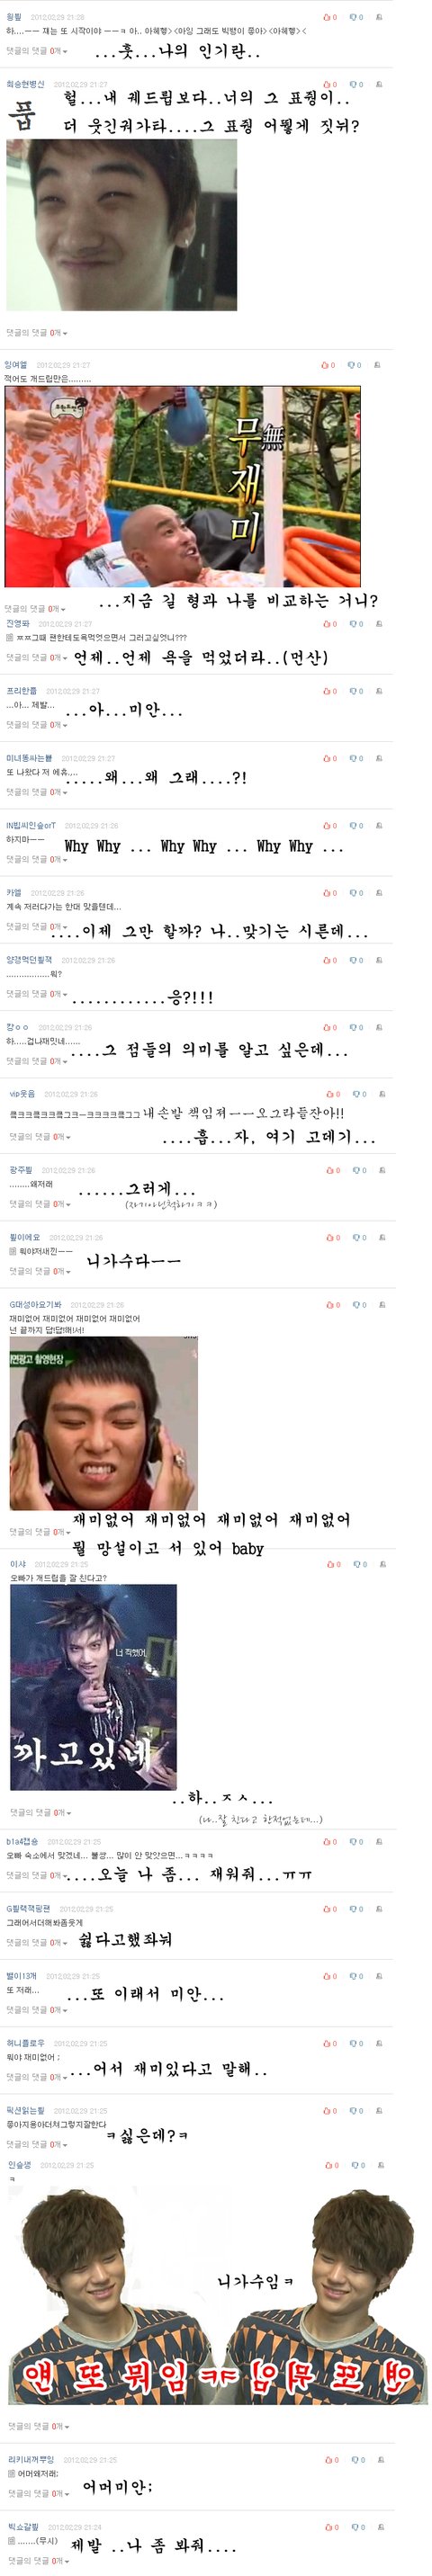
Task: Open the mirrored smiling boys image
Action: (216, 2298)
